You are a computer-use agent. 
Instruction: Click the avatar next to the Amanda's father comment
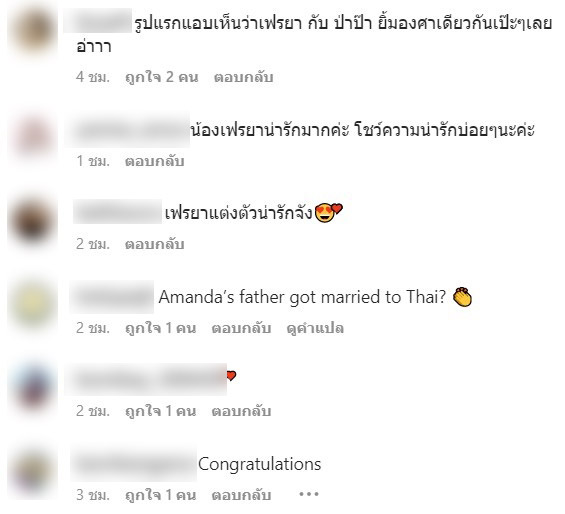(x=32, y=305)
